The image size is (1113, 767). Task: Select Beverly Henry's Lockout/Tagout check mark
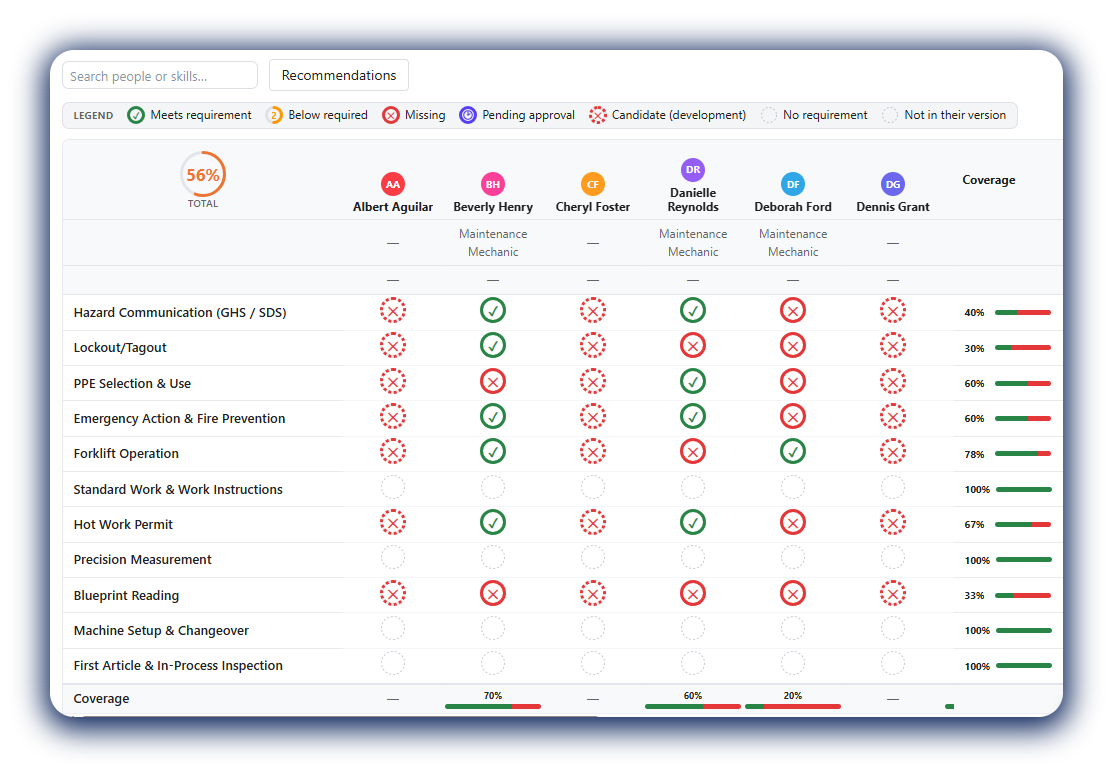click(x=493, y=346)
